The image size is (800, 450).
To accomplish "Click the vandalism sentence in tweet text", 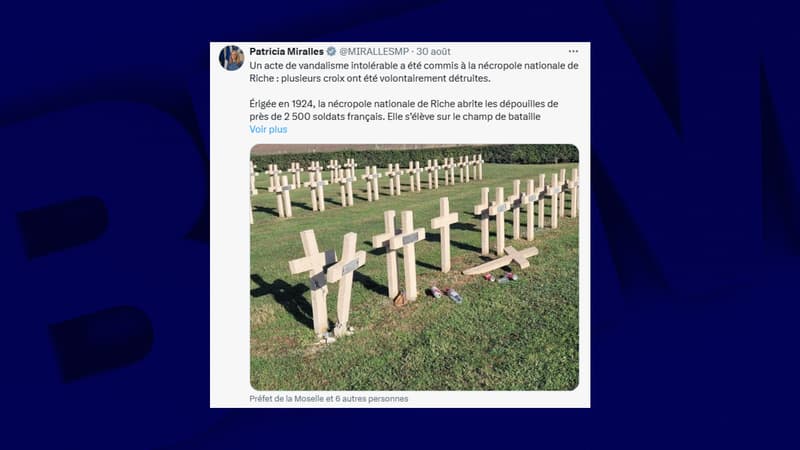I will coord(414,72).
